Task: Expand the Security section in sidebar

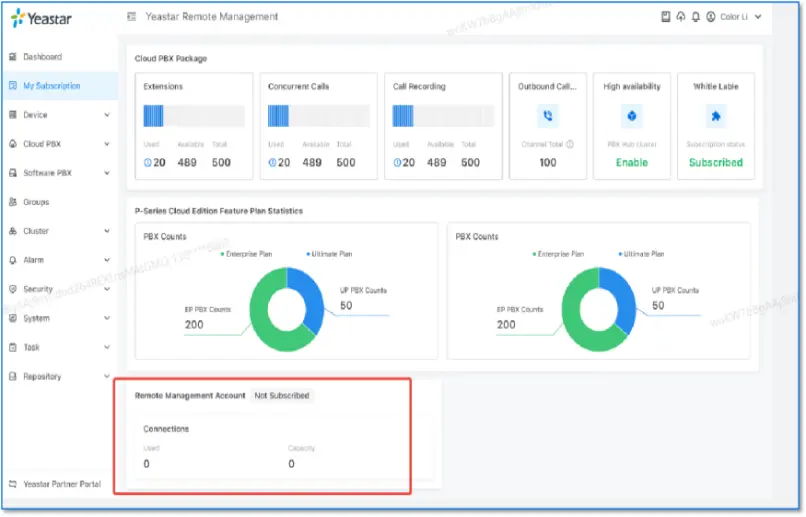Action: point(58,289)
